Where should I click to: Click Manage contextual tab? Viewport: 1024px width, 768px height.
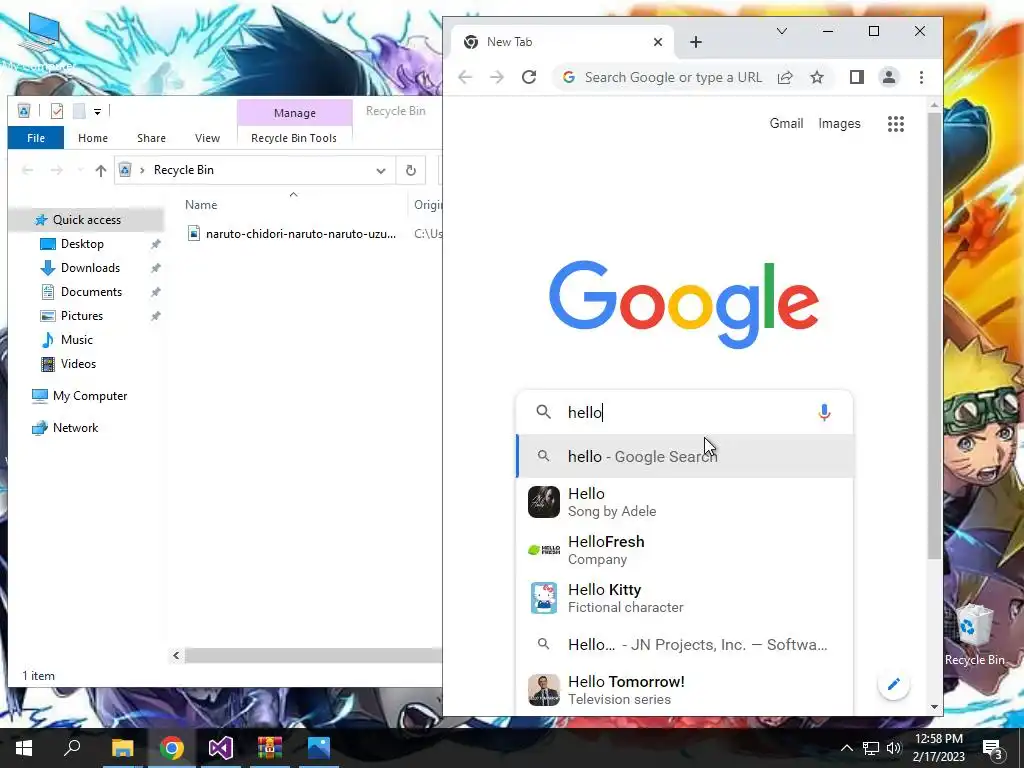point(295,113)
